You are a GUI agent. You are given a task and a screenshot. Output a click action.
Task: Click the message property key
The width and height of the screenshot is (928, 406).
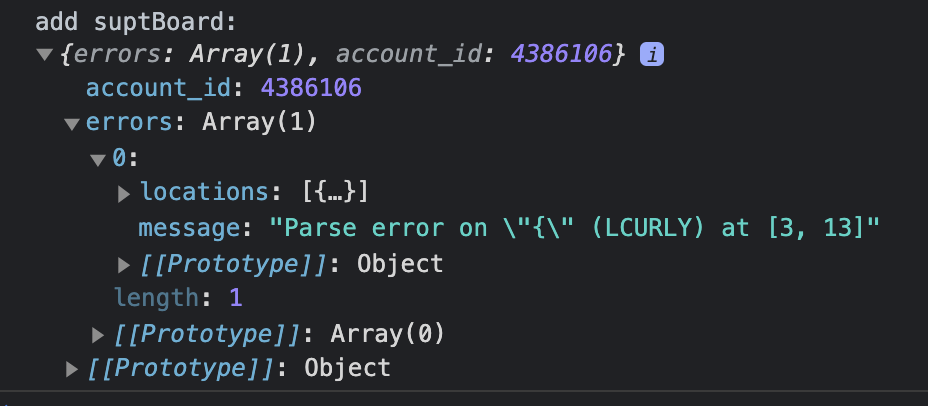pos(191,228)
